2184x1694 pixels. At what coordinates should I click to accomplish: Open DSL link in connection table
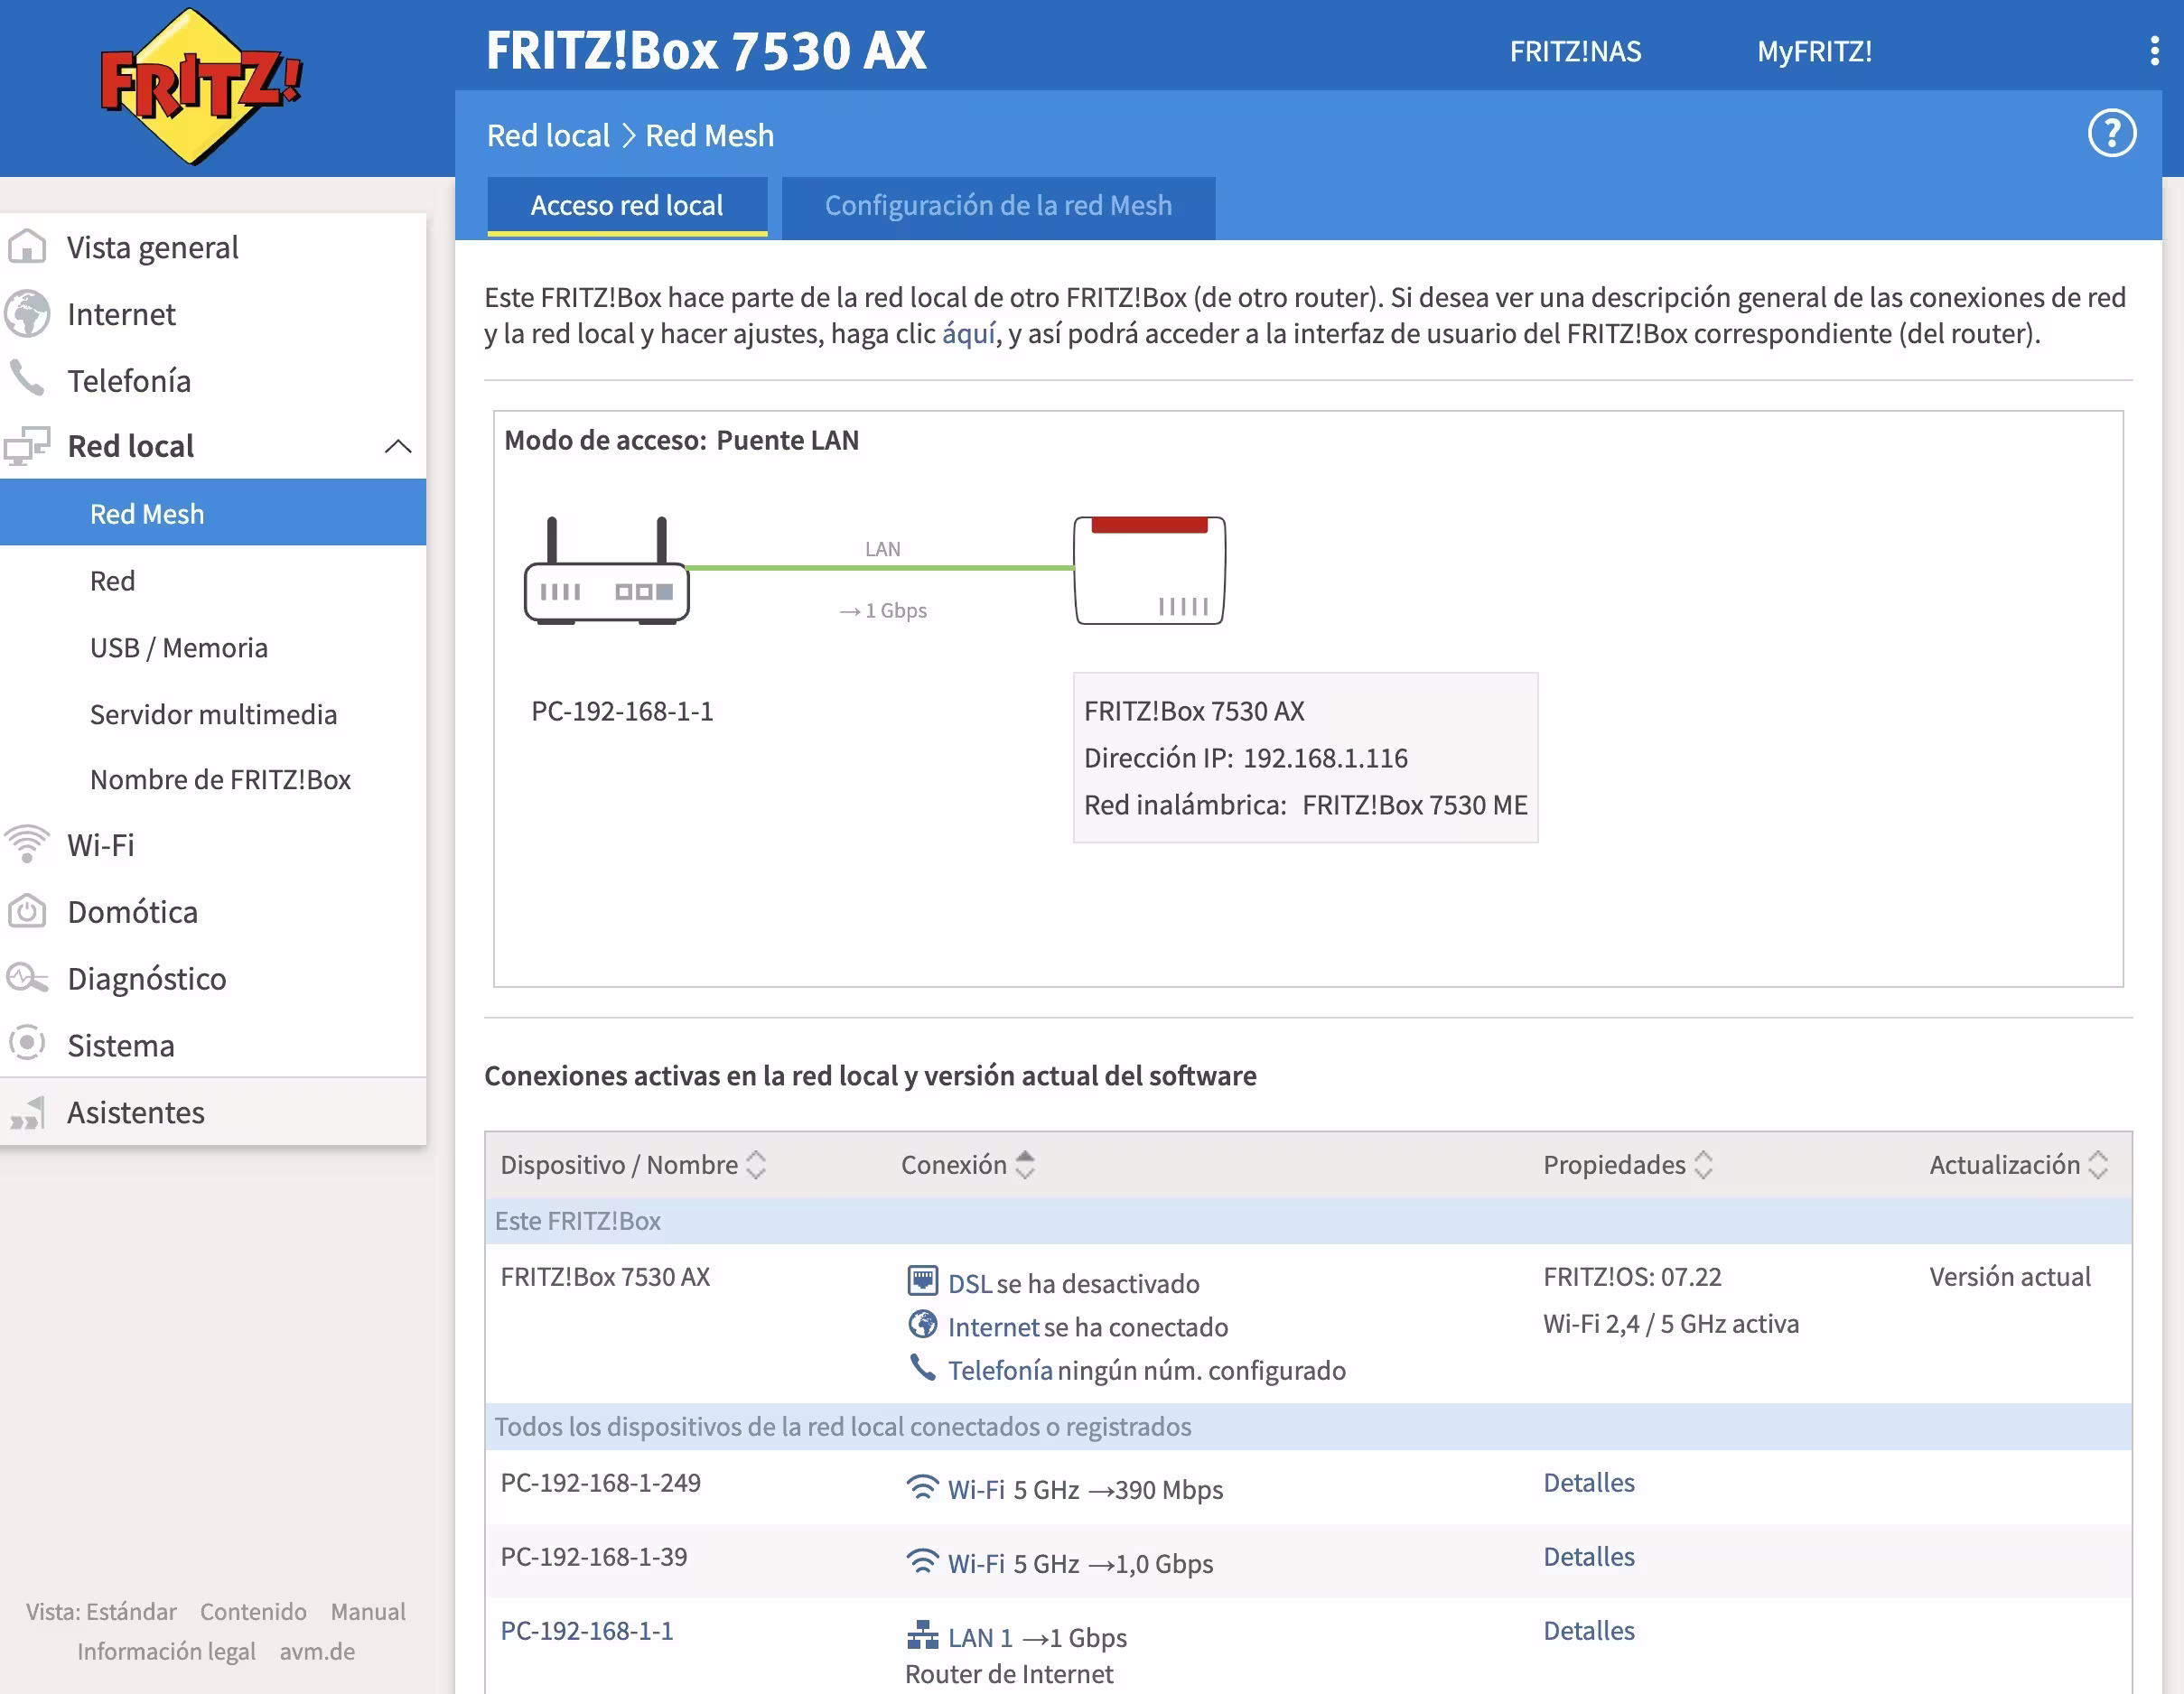[x=970, y=1283]
